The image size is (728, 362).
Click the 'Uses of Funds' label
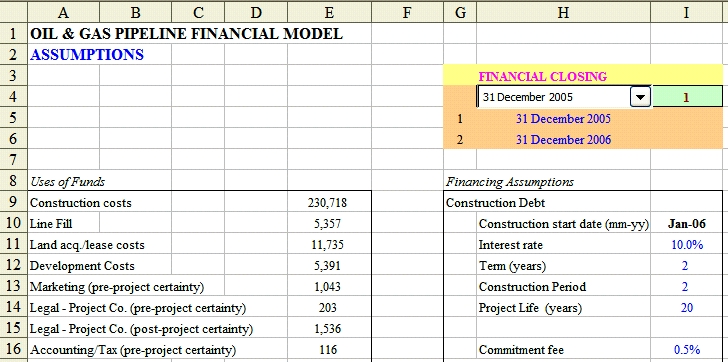coord(67,182)
